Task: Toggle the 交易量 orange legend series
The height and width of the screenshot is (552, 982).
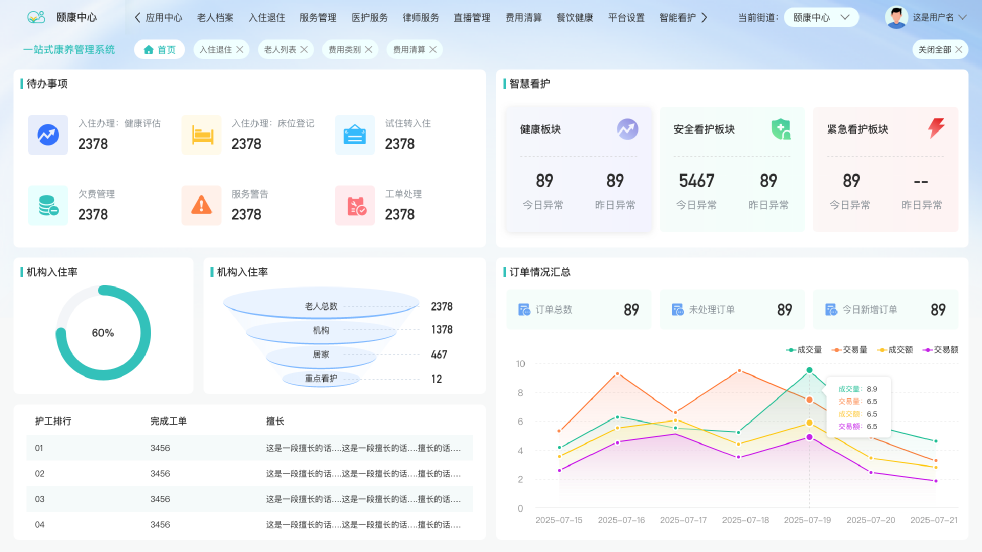Action: point(849,350)
